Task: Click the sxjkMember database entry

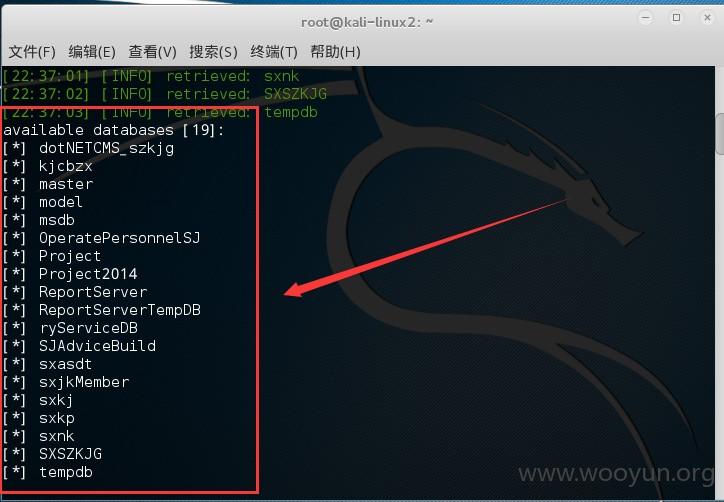Action: pos(84,382)
